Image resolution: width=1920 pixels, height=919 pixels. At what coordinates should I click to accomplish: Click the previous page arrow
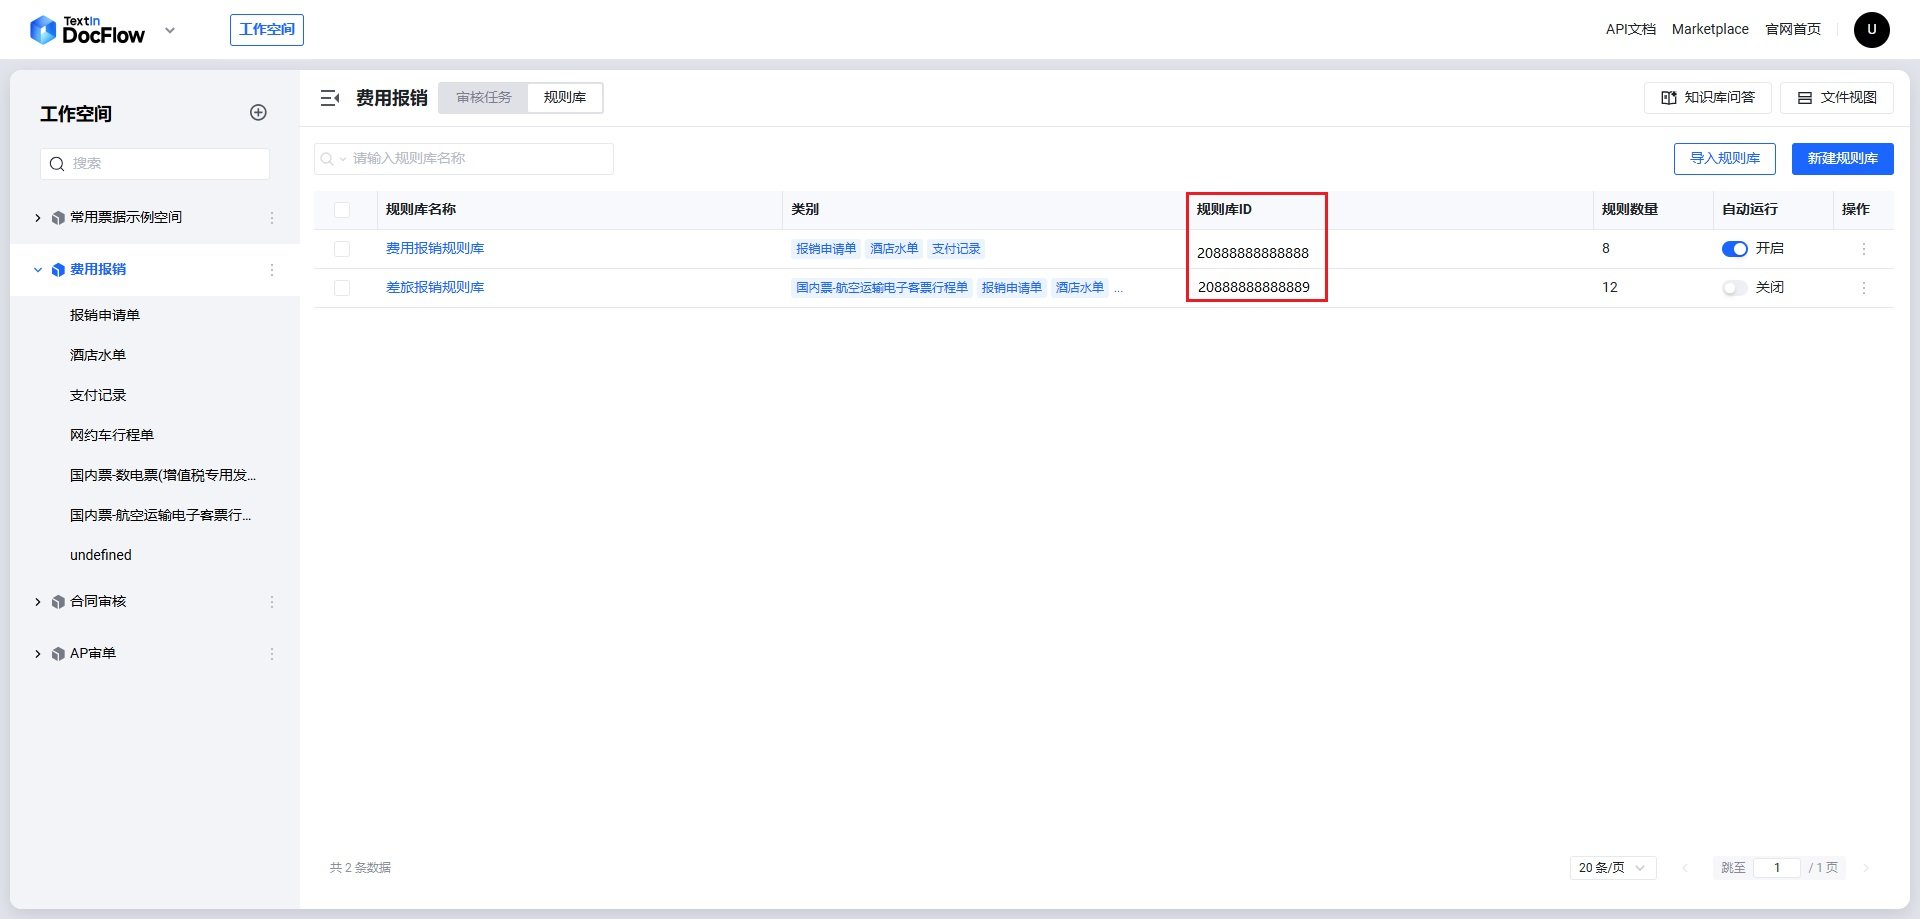click(x=1685, y=868)
